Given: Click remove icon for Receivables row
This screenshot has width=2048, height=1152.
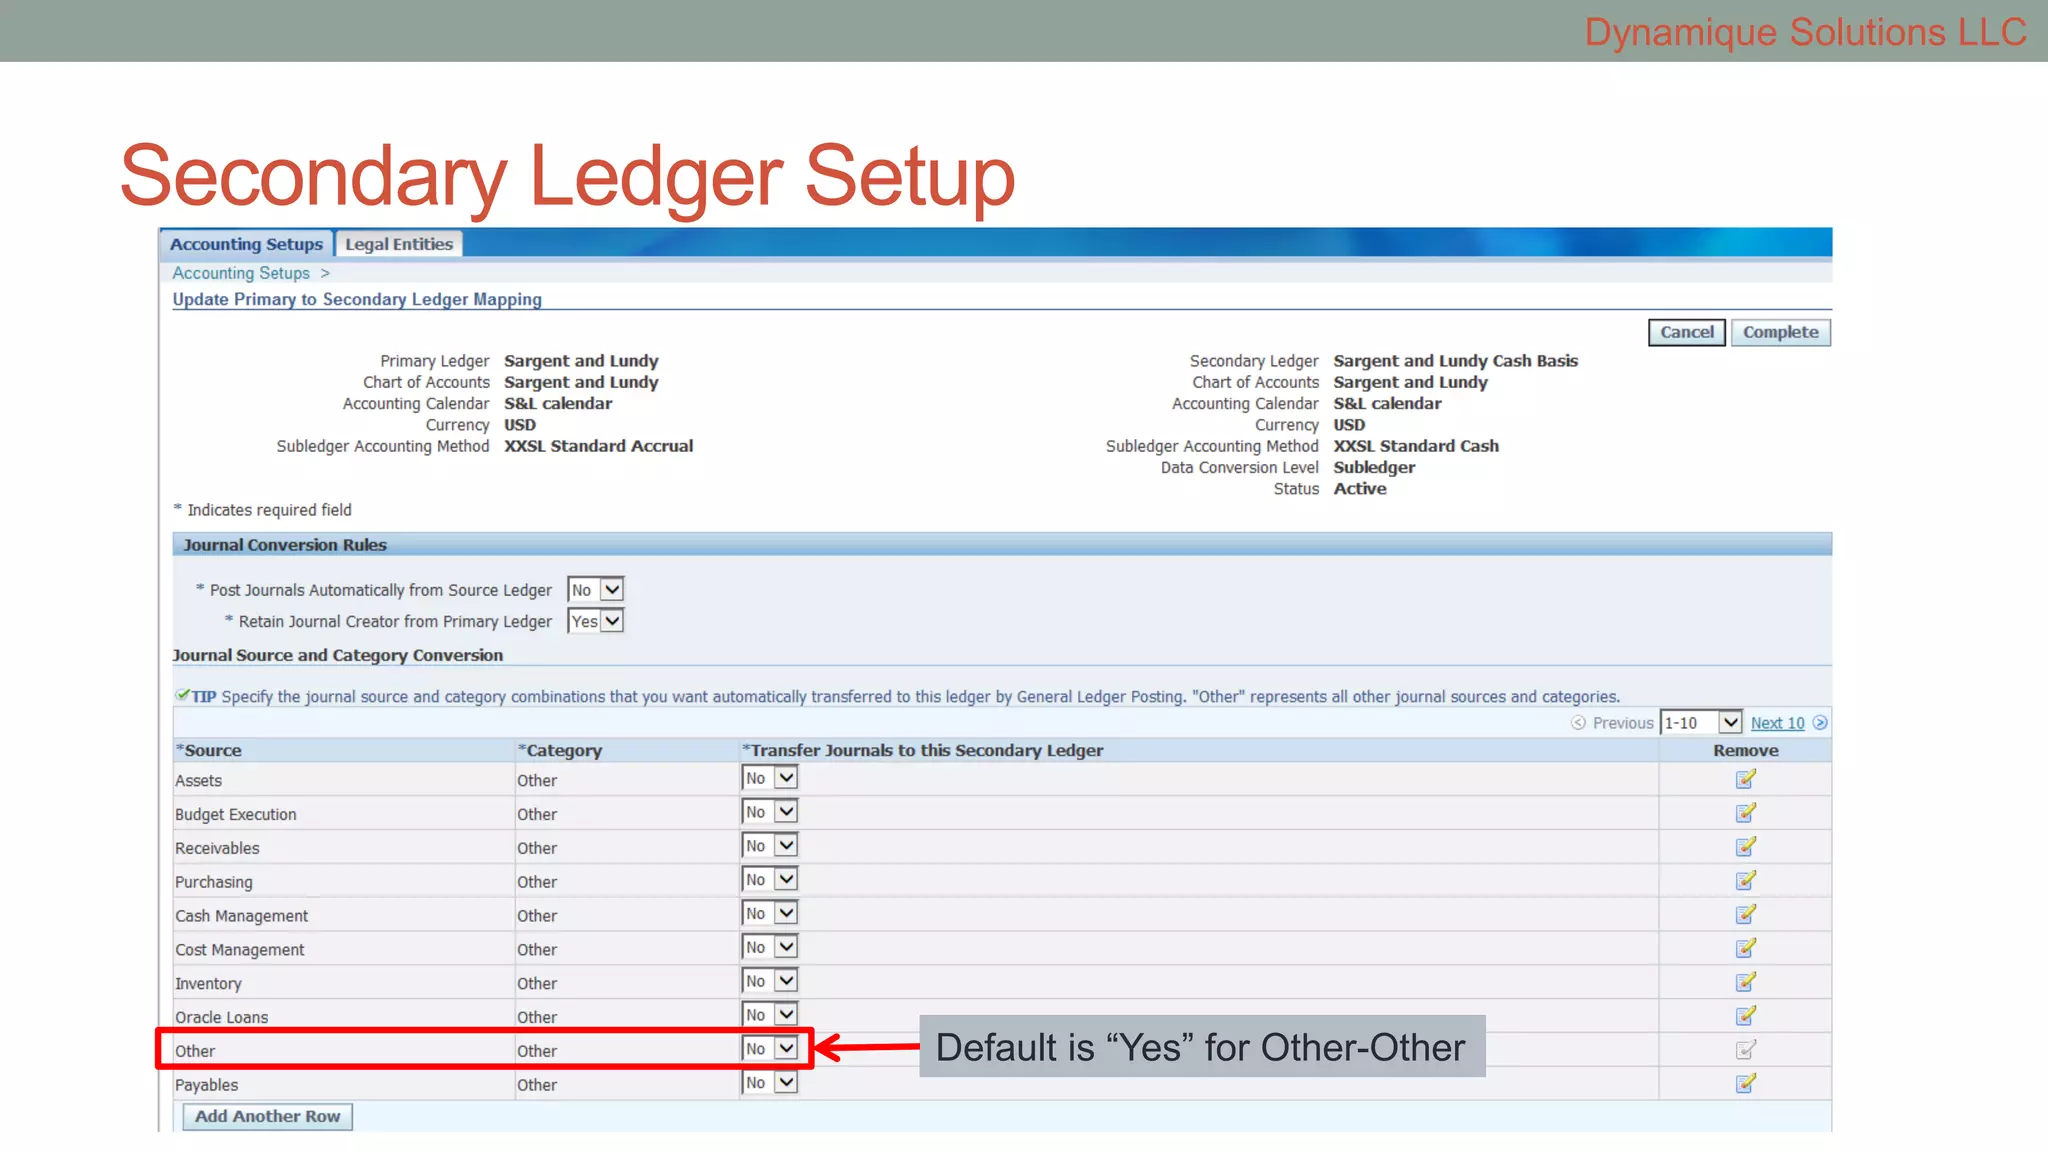Looking at the screenshot, I should [x=1745, y=847].
